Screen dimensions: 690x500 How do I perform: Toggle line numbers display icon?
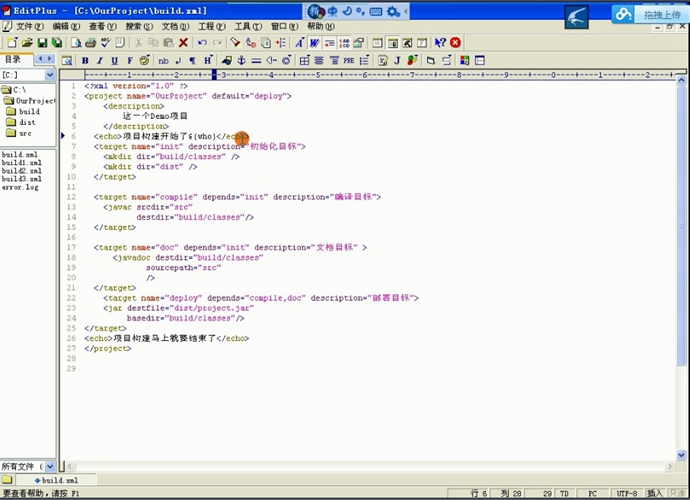tap(344, 43)
